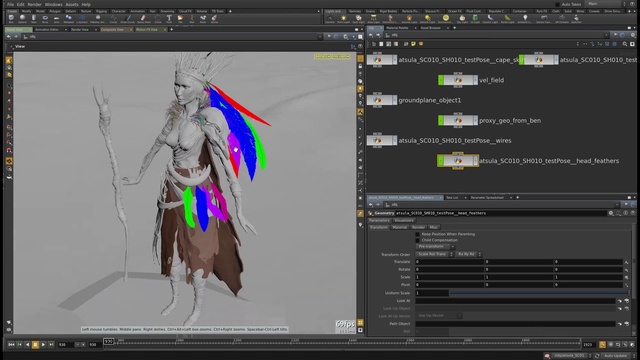Click the Translate X input field
Screen dimensions: 640x360
[449, 262]
